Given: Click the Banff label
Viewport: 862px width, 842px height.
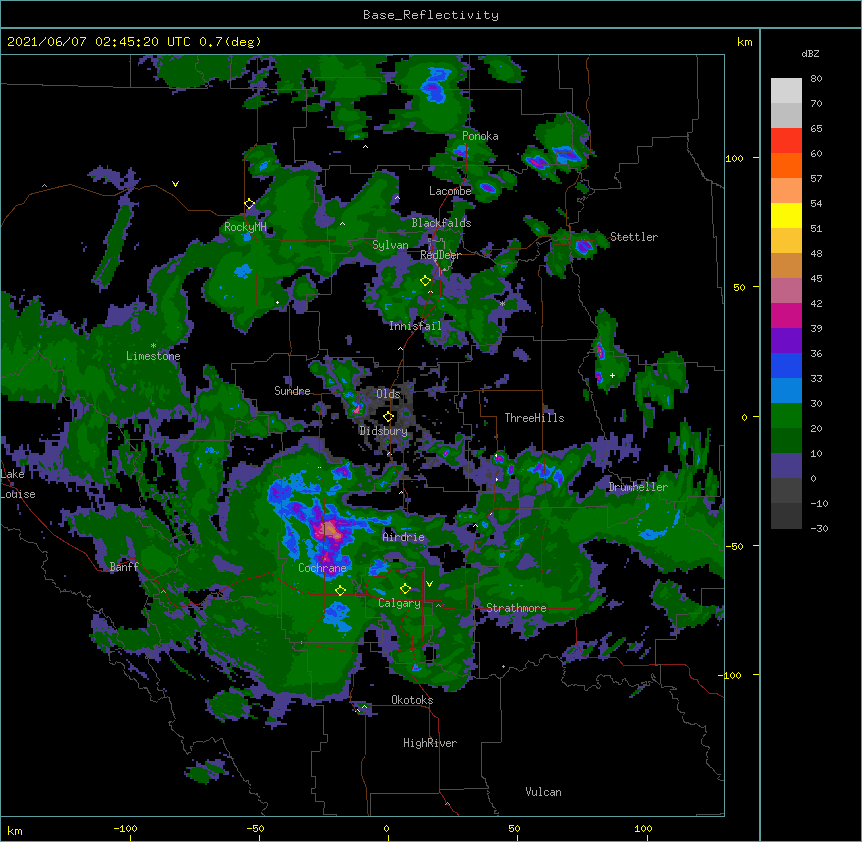Looking at the screenshot, I should pyautogui.click(x=124, y=567).
